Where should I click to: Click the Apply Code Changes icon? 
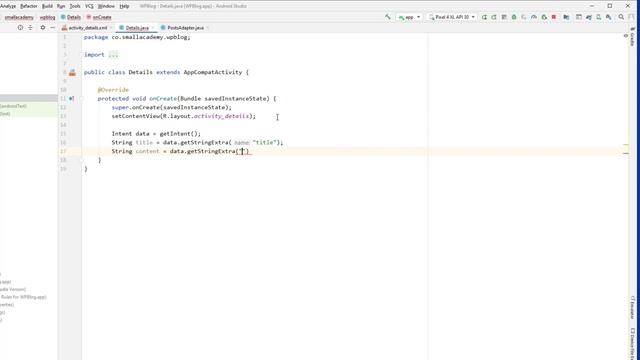tap(504, 17)
